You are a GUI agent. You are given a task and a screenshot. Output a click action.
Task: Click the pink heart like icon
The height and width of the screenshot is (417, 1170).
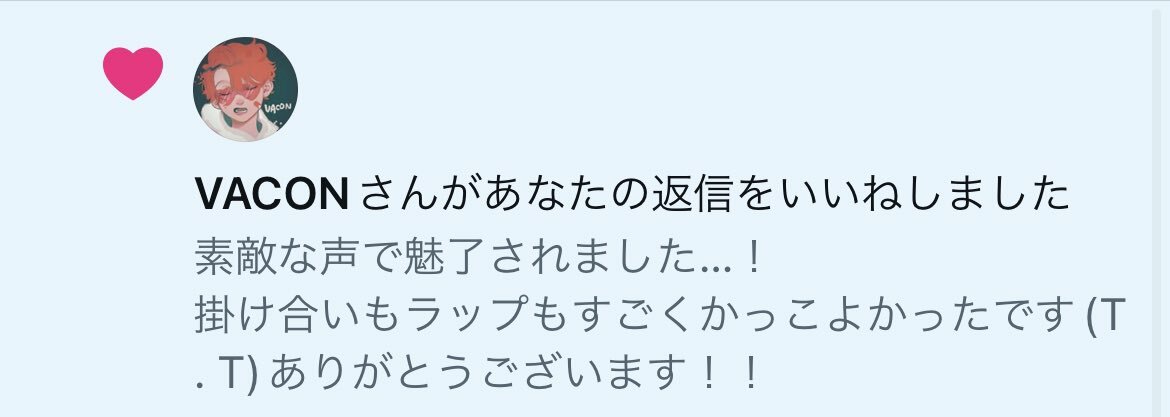(x=133, y=73)
